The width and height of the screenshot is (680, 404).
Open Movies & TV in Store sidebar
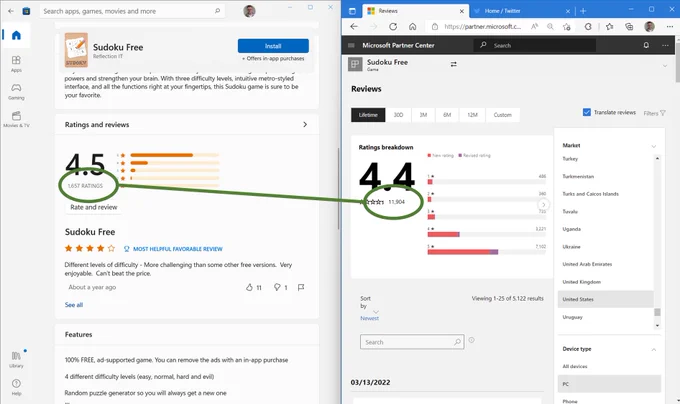[16, 119]
